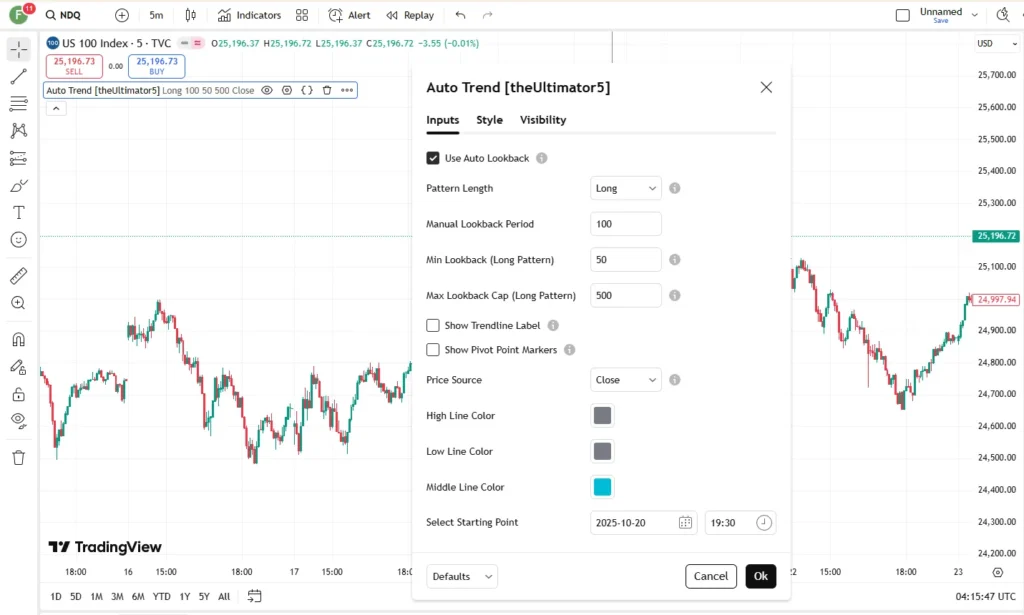The image size is (1024, 615).
Task: Delete the Auto Trend indicator from legend
Action: click(327, 90)
